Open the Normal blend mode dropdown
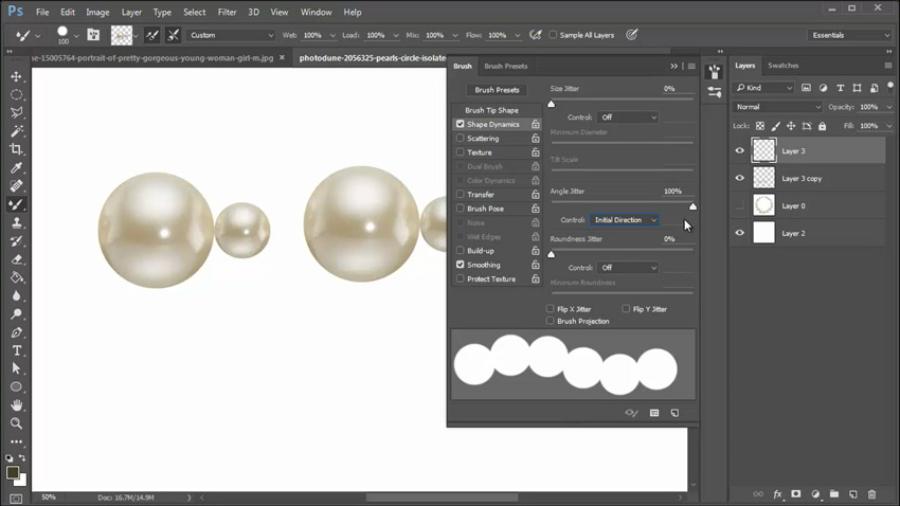Image resolution: width=900 pixels, height=506 pixels. tap(778, 107)
